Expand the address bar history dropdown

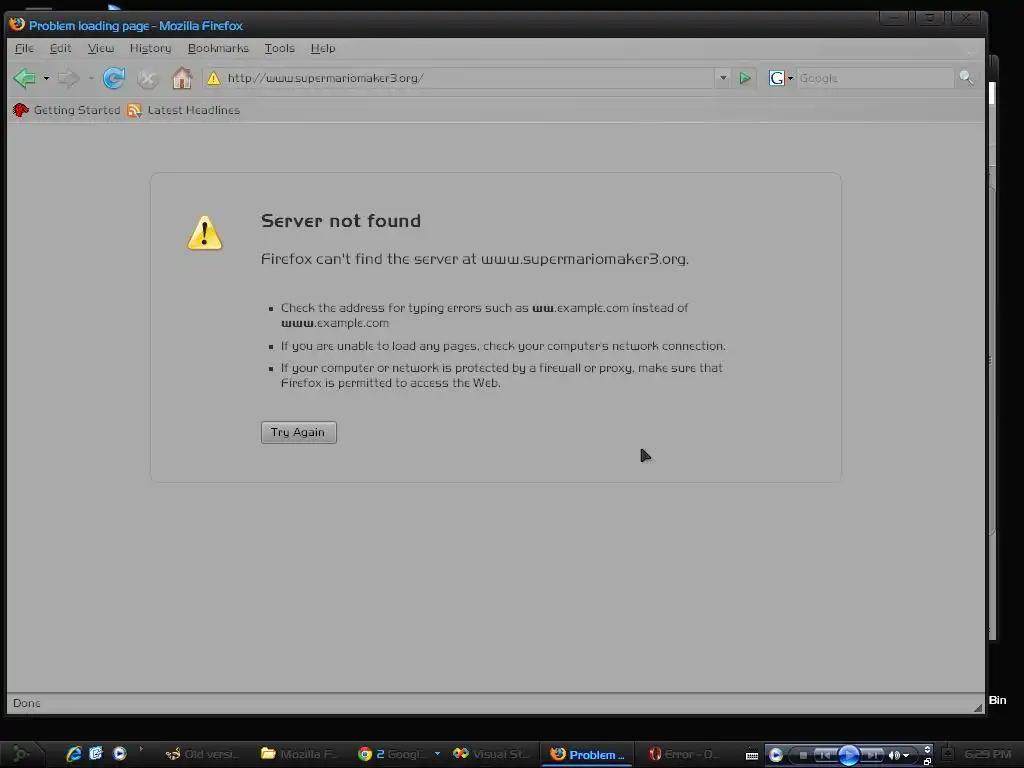(723, 78)
